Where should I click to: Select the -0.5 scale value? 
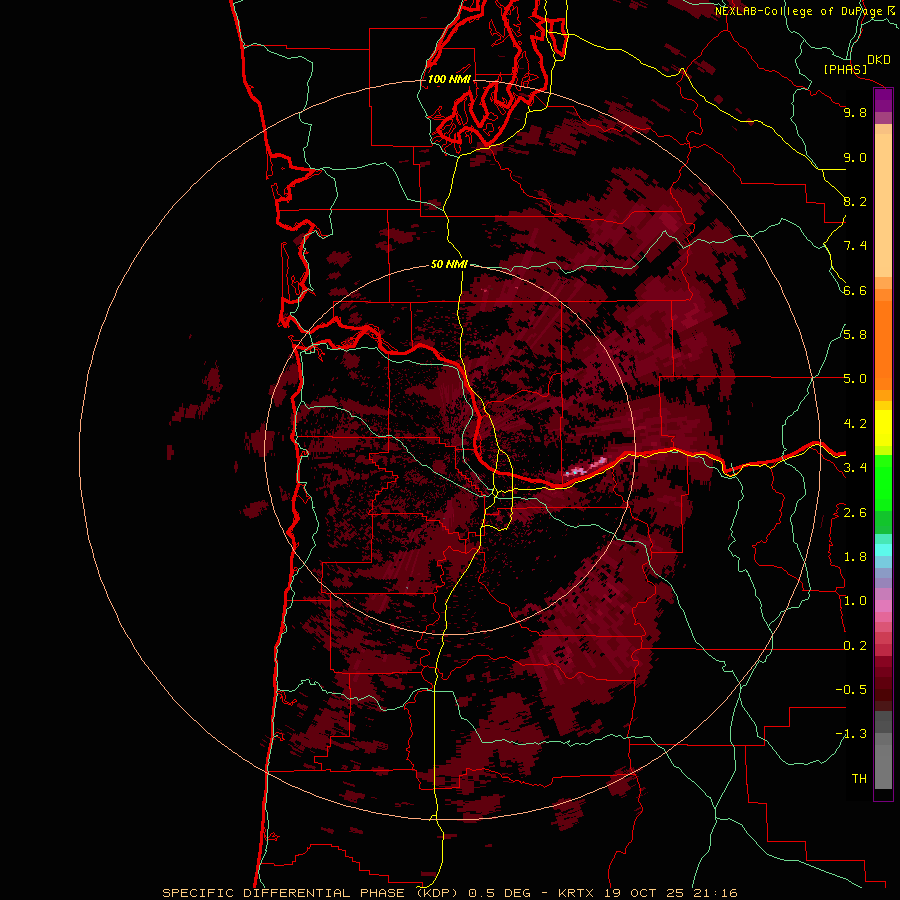tap(851, 690)
